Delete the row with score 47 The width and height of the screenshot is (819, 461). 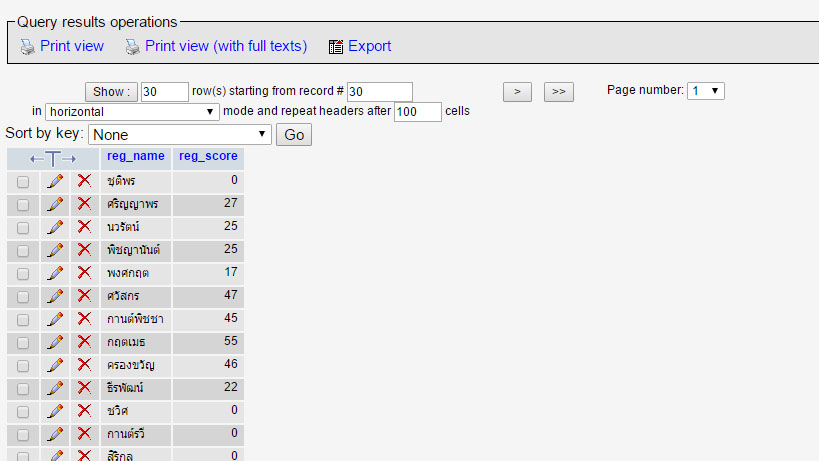(84, 295)
